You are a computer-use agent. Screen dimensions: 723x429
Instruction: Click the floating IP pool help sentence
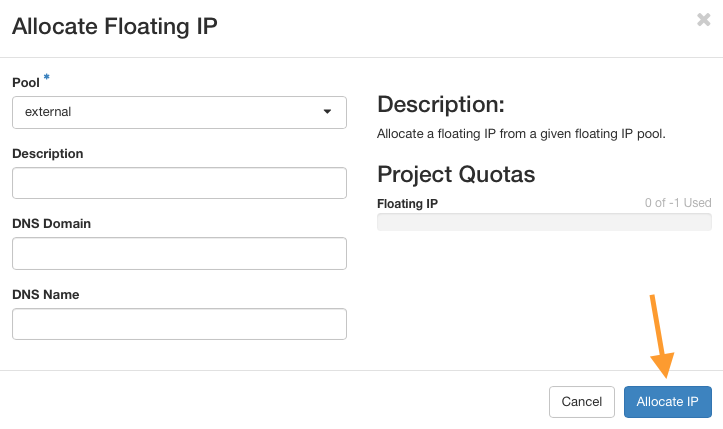point(520,133)
